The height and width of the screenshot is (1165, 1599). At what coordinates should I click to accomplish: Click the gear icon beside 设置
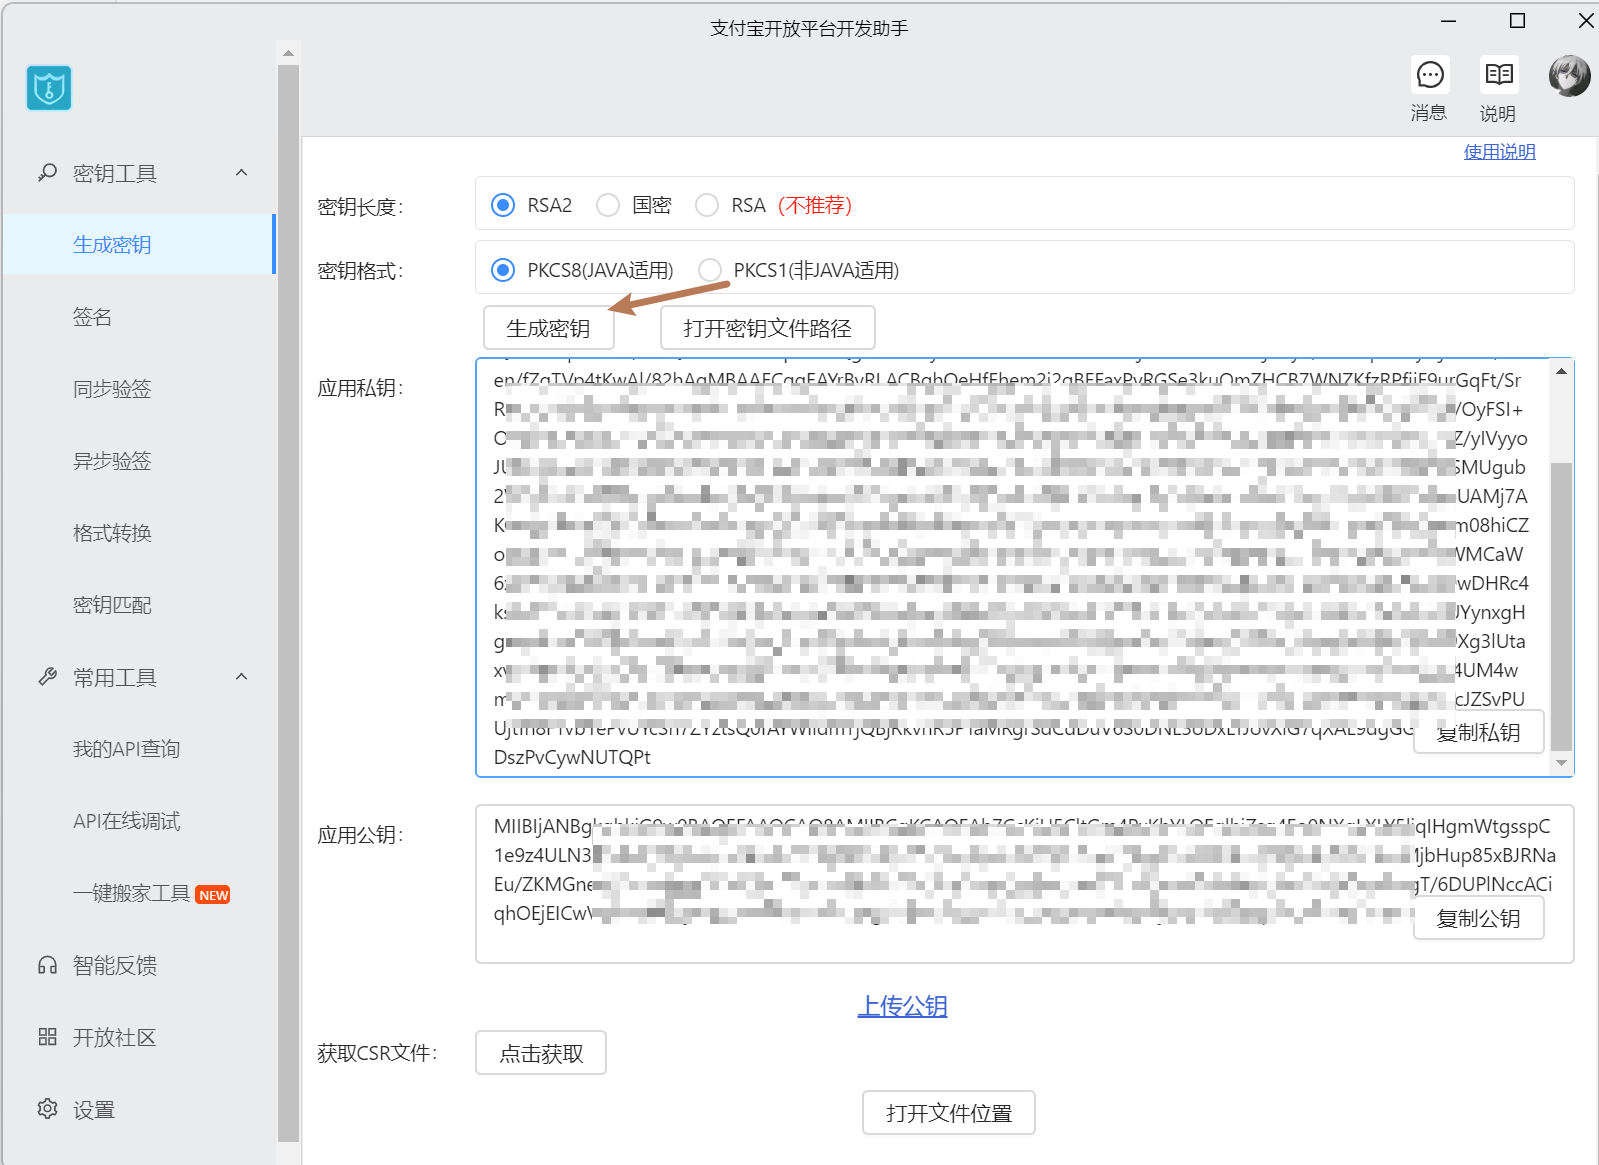[x=47, y=1109]
